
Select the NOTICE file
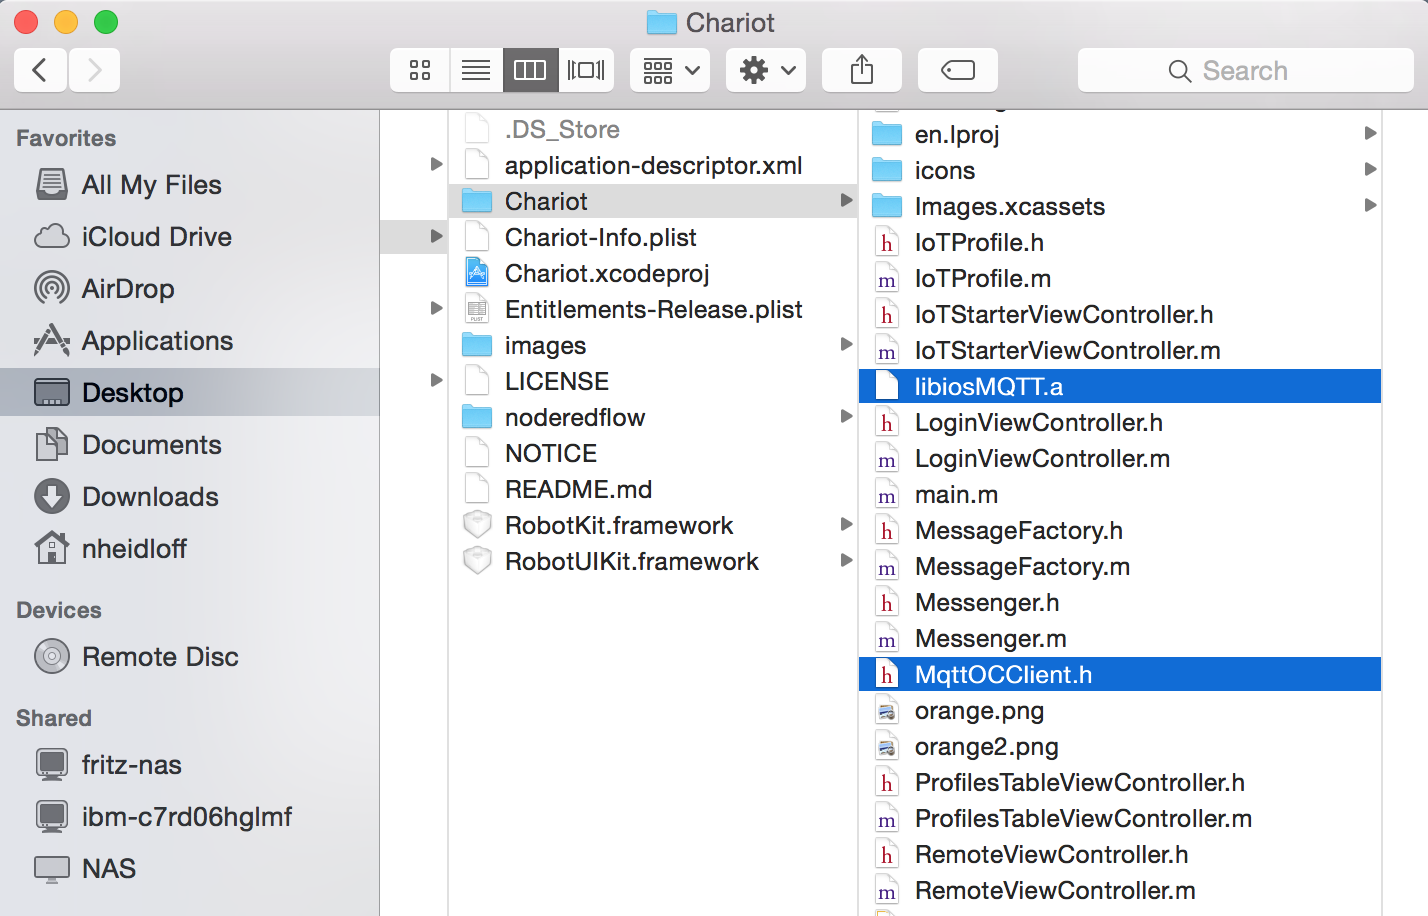pos(653,453)
